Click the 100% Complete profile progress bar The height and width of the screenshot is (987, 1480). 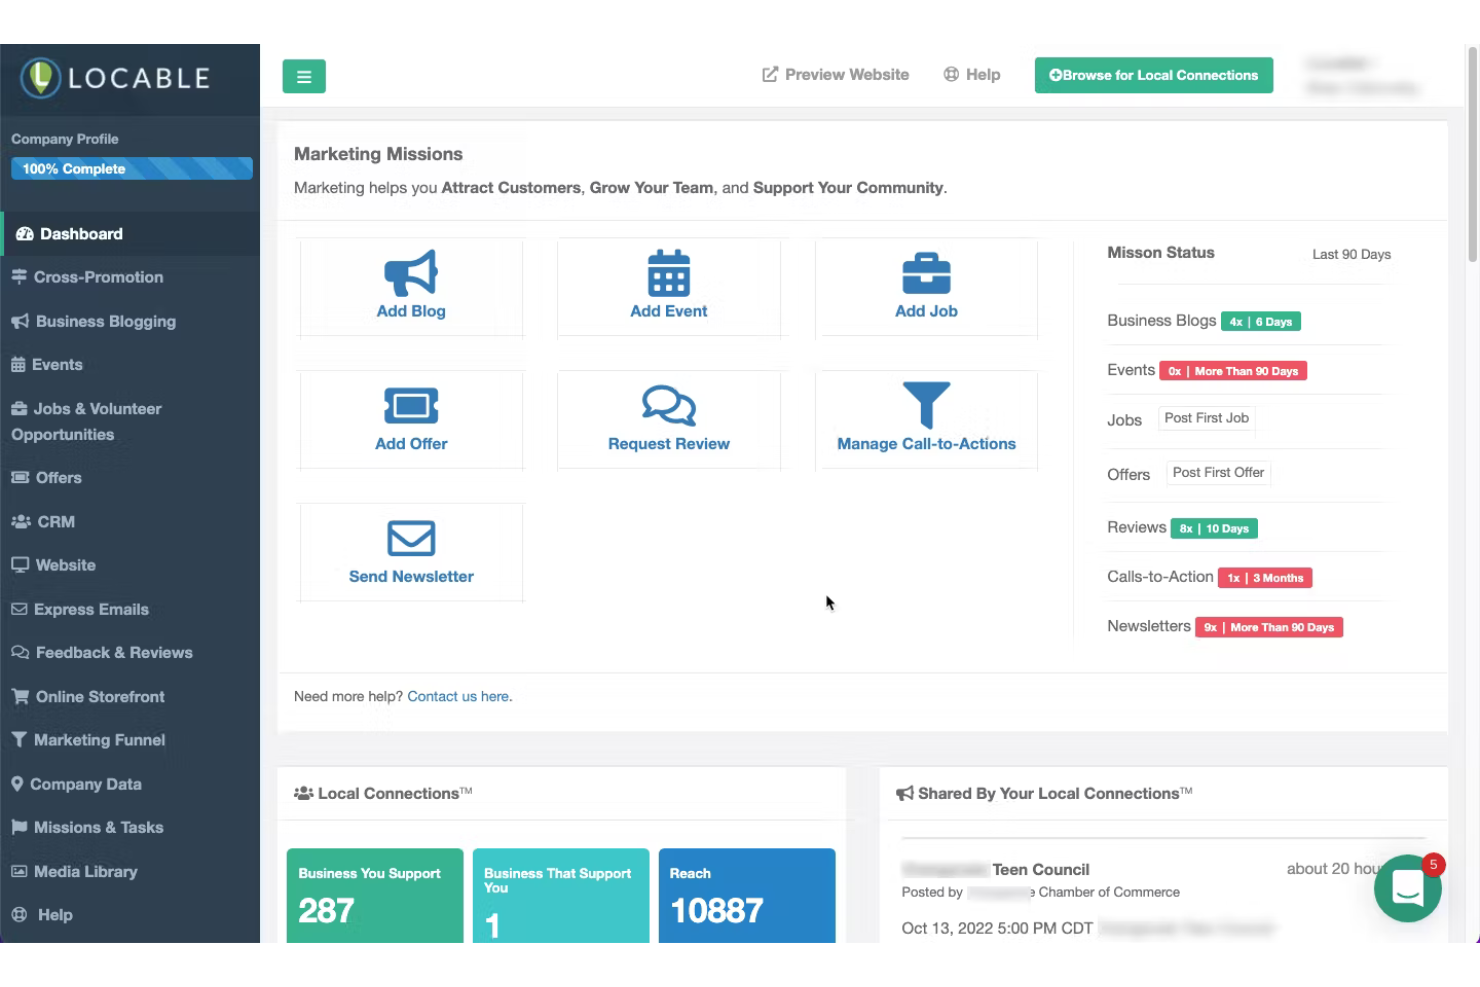point(132,169)
